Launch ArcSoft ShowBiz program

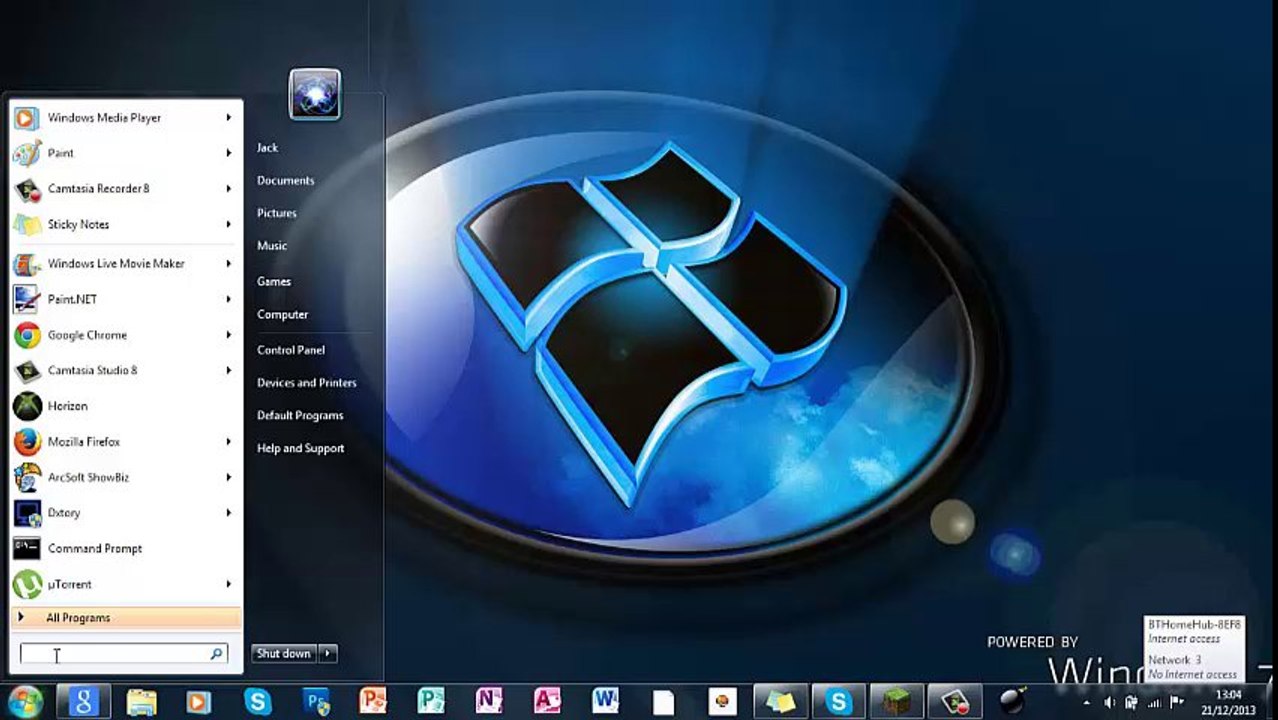[125, 477]
